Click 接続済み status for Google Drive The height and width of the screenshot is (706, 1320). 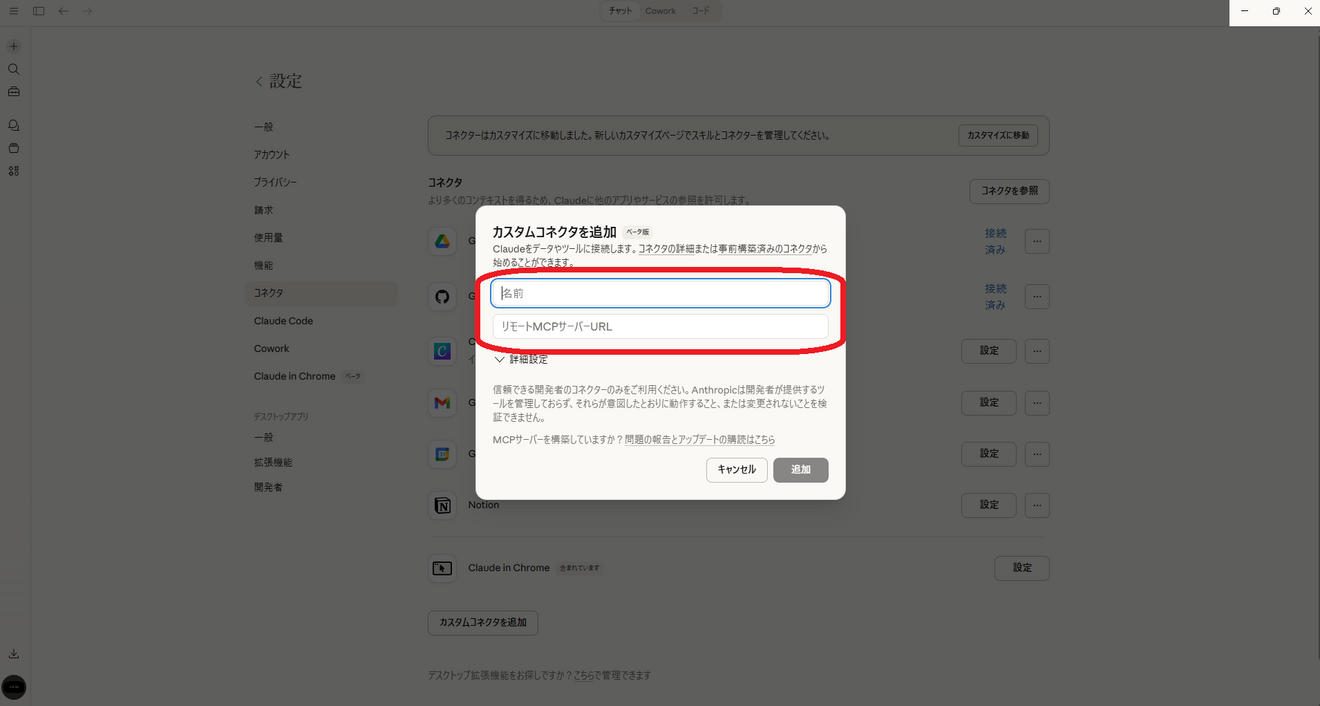(995, 241)
